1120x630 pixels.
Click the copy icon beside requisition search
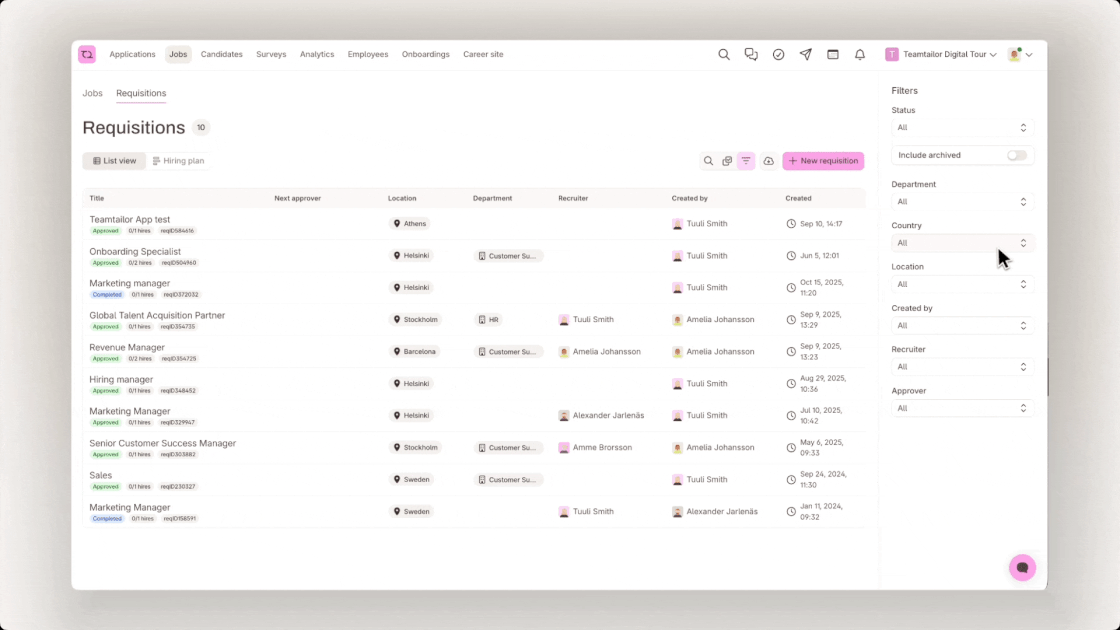point(727,161)
